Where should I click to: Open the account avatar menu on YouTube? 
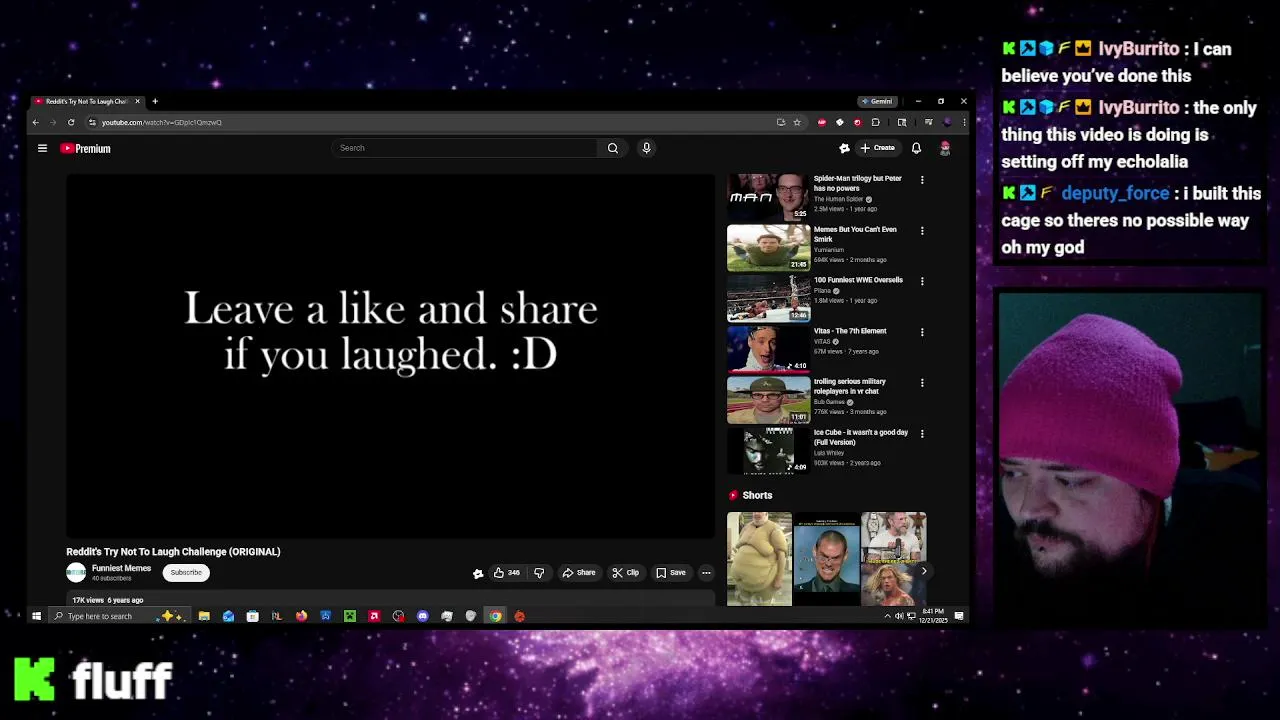[x=945, y=148]
